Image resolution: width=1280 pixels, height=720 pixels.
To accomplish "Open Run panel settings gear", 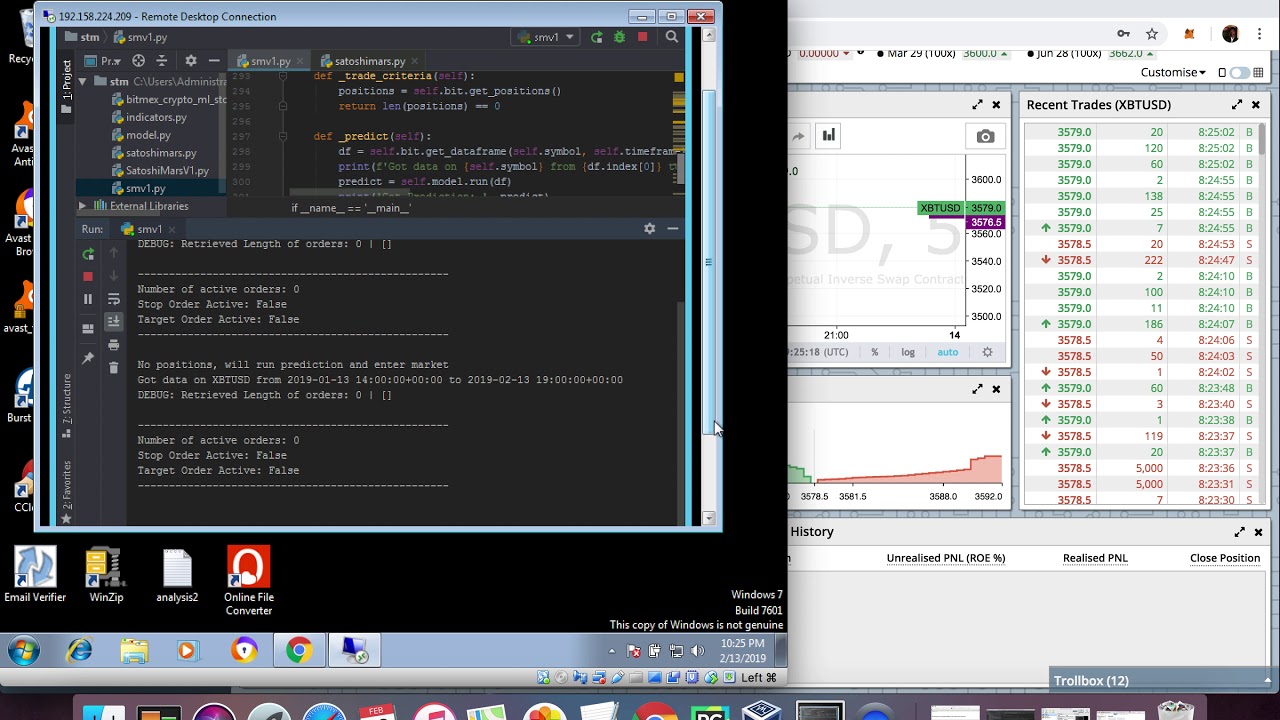I will tap(650, 229).
